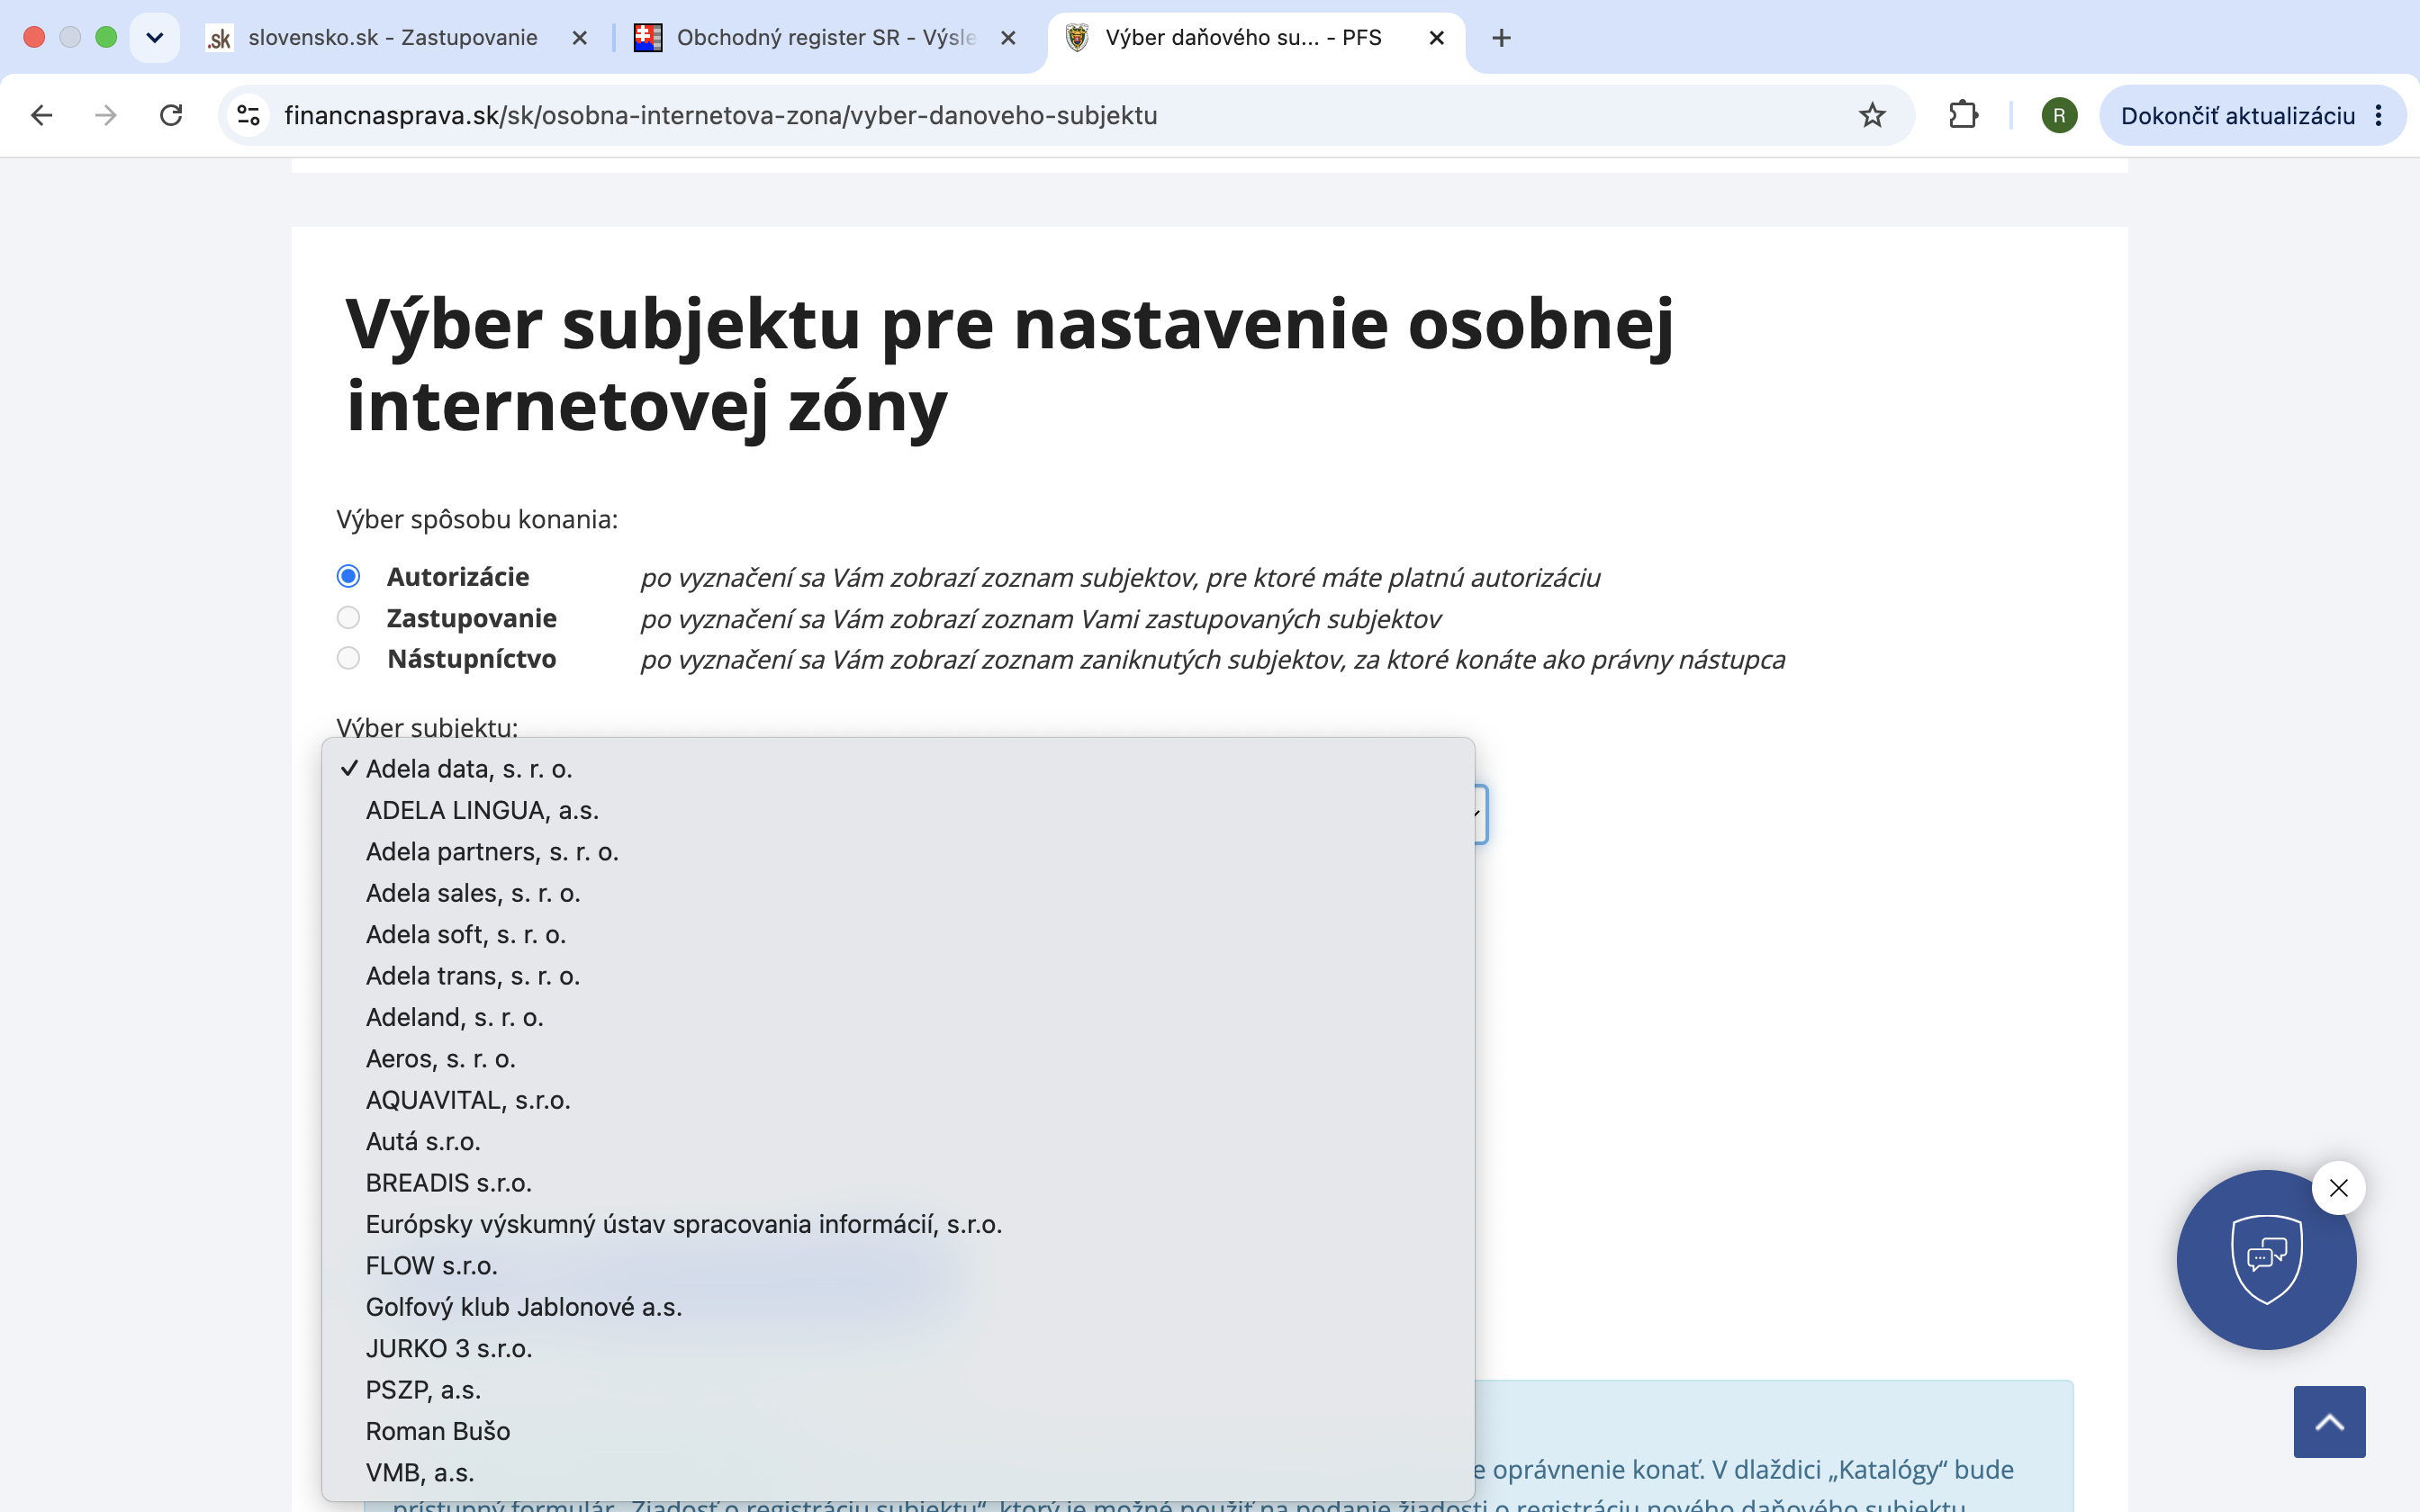The width and height of the screenshot is (2420, 1512).
Task: Open the site information icon in address bar
Action: click(x=248, y=116)
